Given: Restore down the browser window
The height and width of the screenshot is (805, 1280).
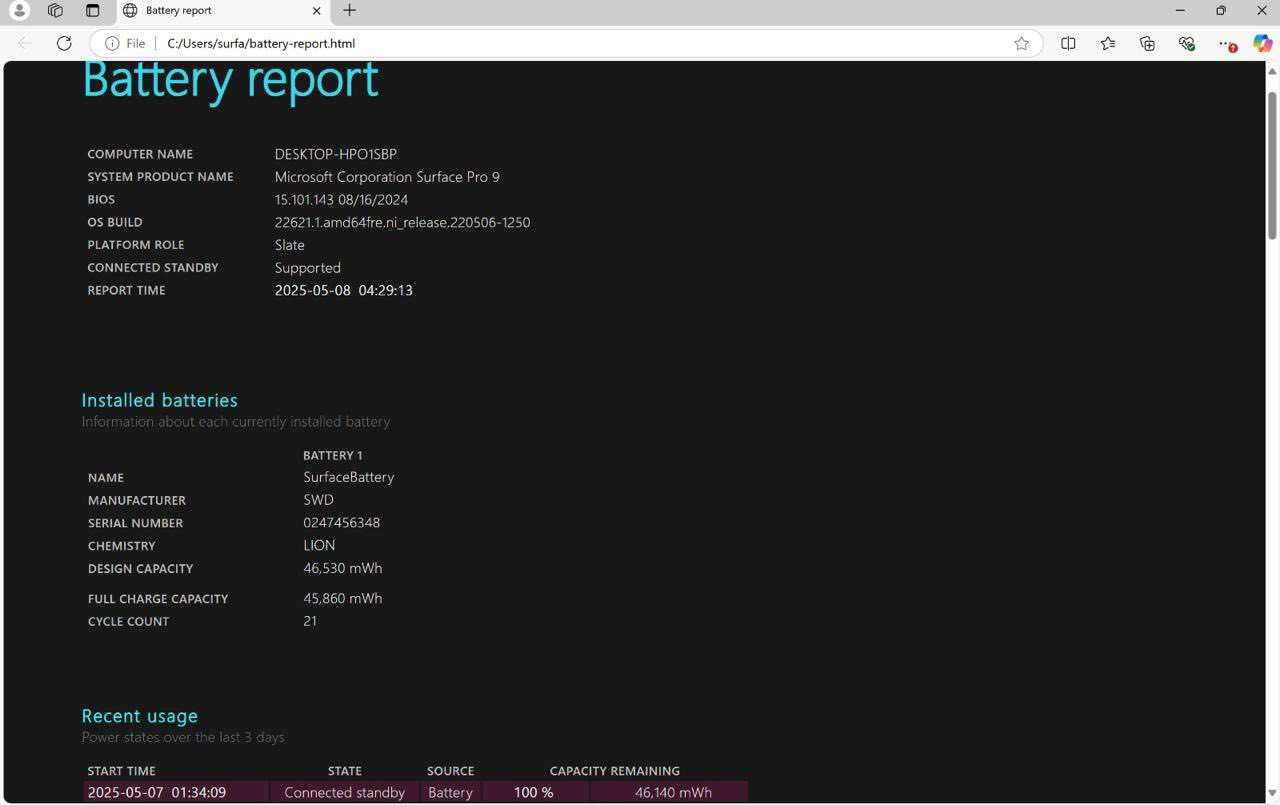Looking at the screenshot, I should [x=1221, y=11].
